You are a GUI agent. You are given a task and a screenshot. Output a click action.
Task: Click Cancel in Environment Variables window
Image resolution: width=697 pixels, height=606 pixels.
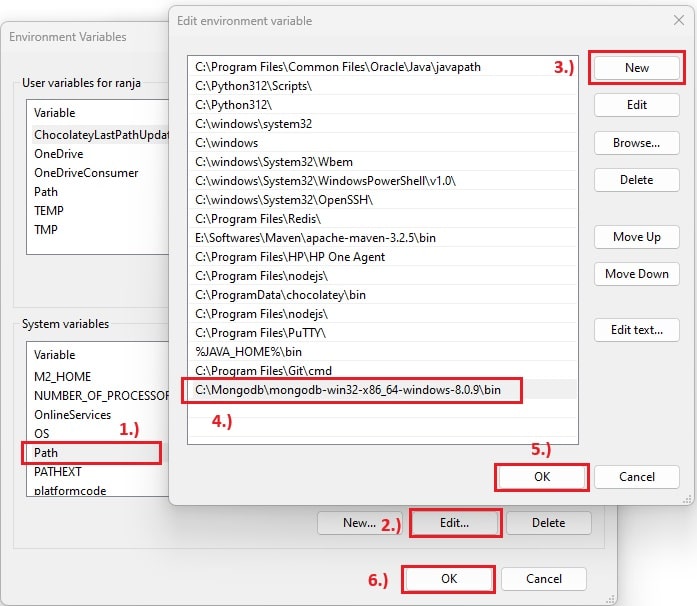pyautogui.click(x=543, y=578)
